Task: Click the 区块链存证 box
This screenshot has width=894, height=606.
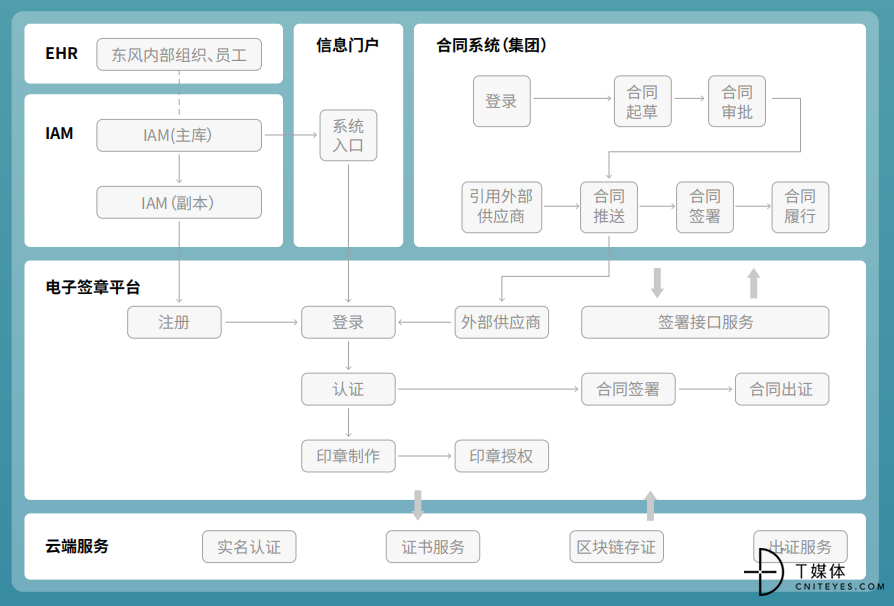Action: [x=616, y=547]
